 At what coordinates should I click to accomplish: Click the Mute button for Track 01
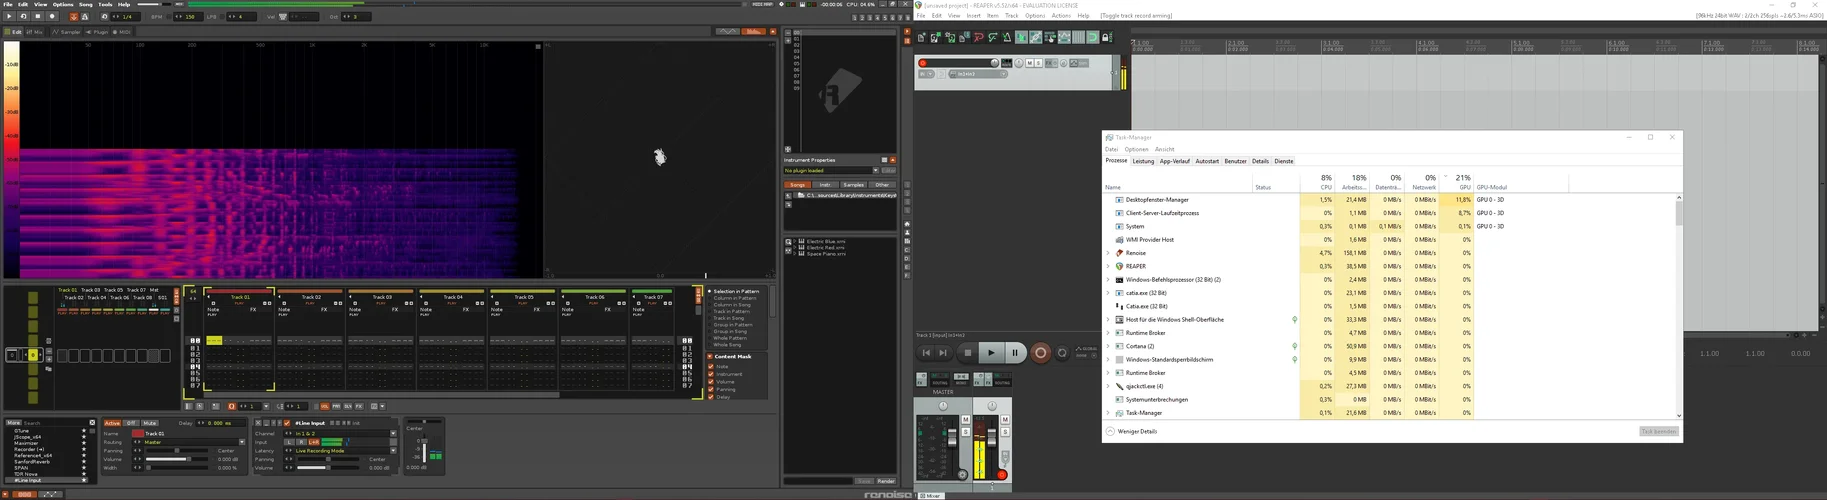[149, 423]
